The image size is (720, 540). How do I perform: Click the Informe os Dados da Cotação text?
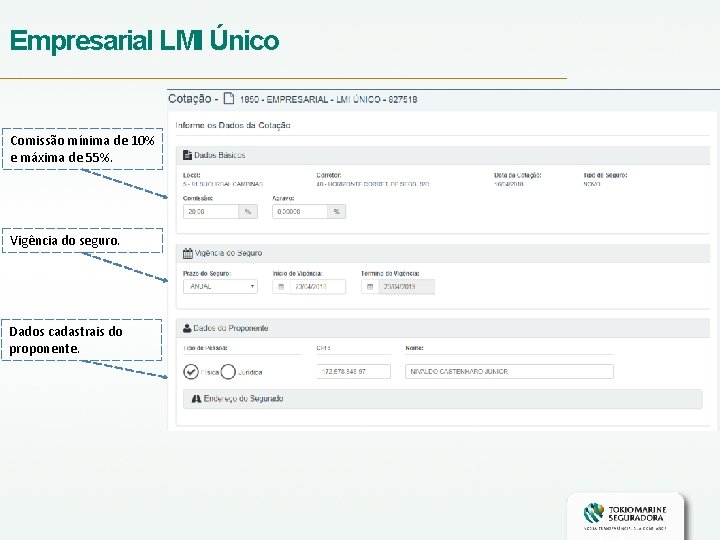pyautogui.click(x=233, y=125)
